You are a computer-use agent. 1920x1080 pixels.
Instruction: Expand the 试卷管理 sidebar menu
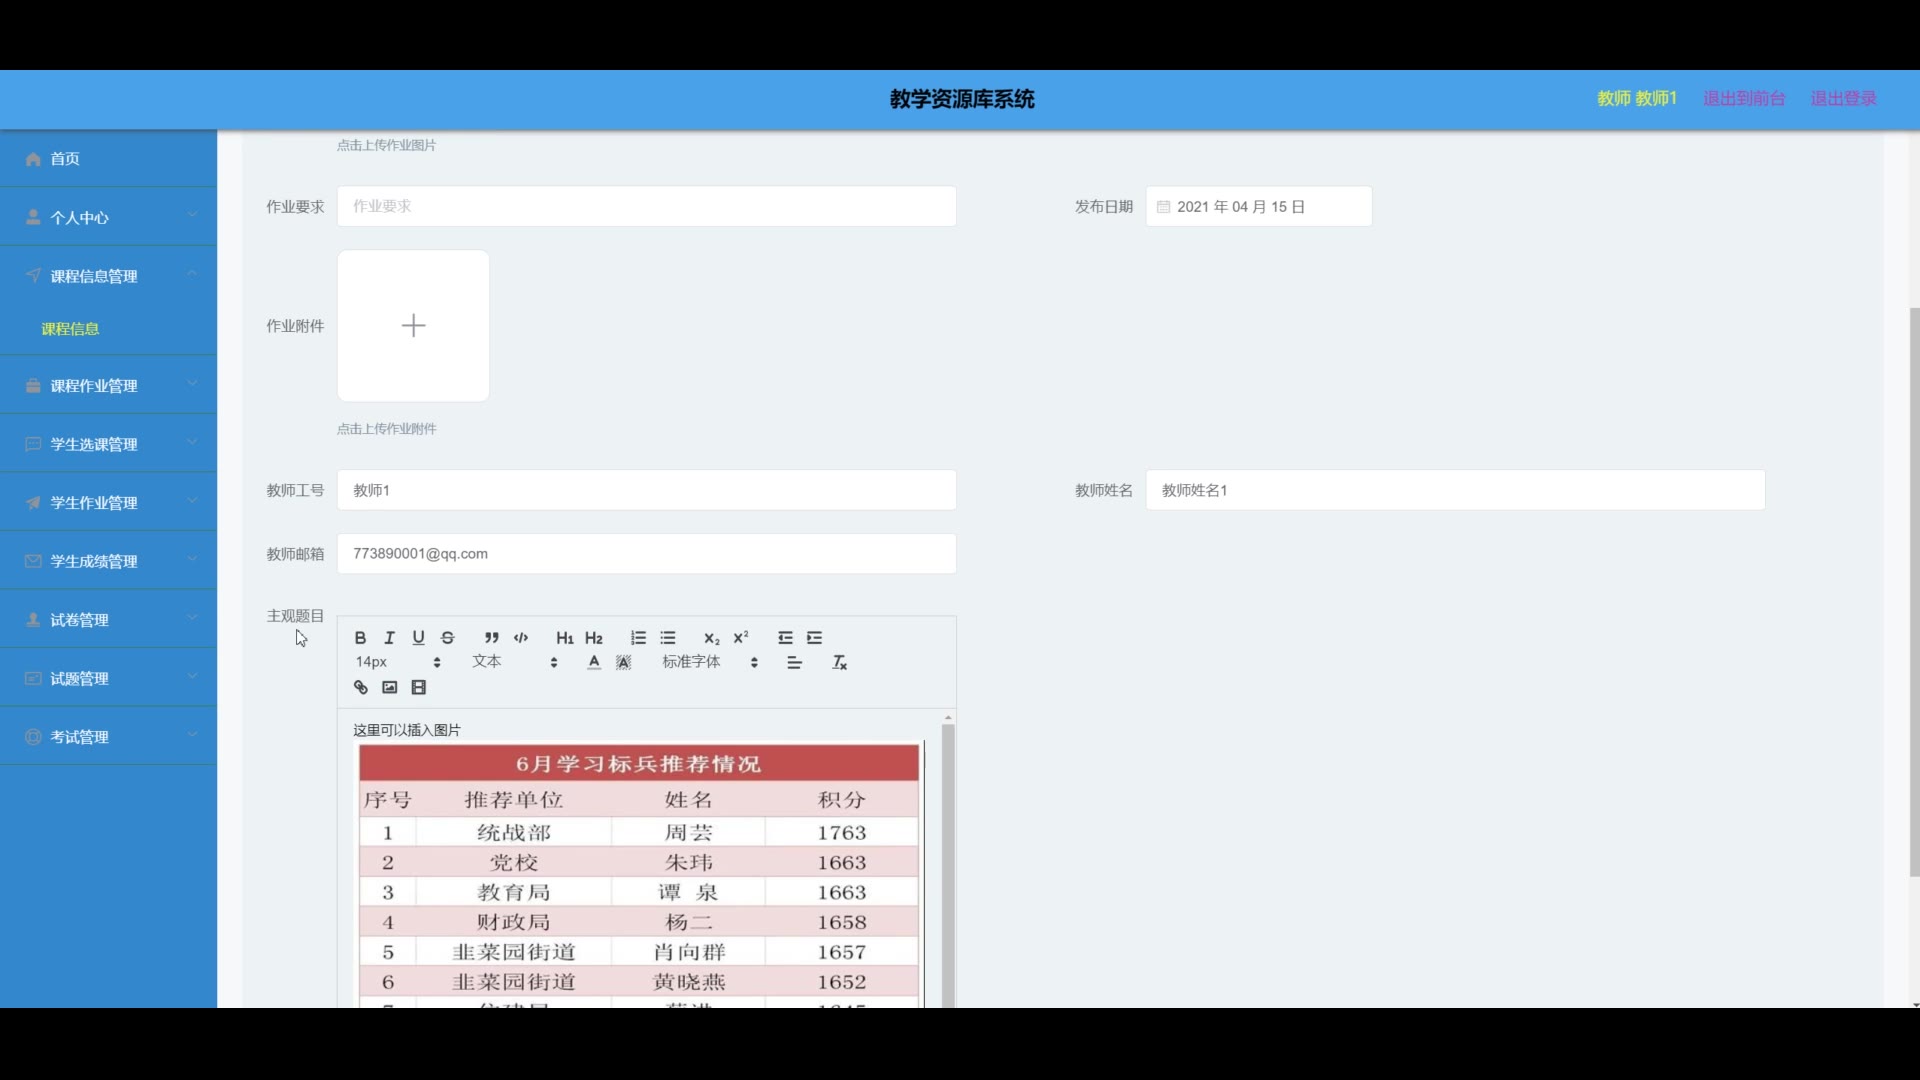point(108,620)
